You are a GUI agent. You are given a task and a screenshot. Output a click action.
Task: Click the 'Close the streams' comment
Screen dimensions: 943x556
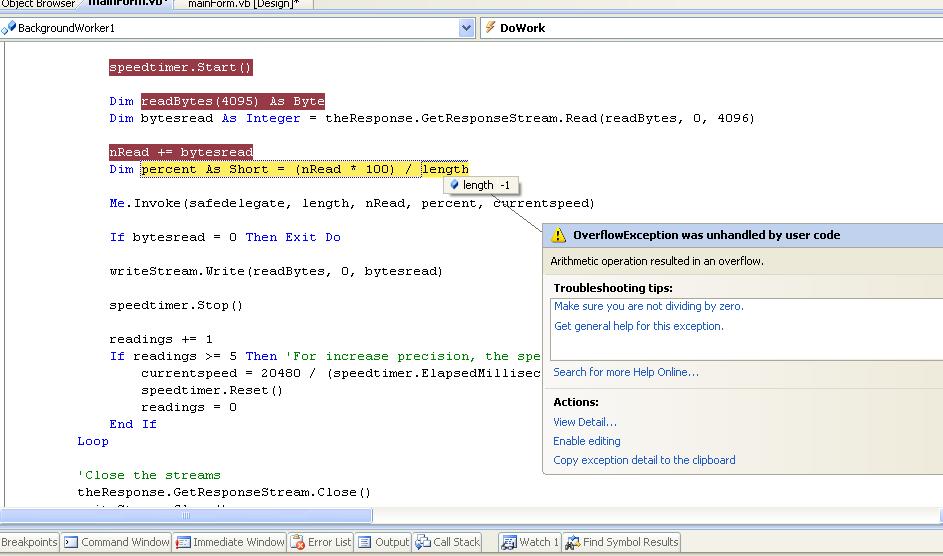149,475
